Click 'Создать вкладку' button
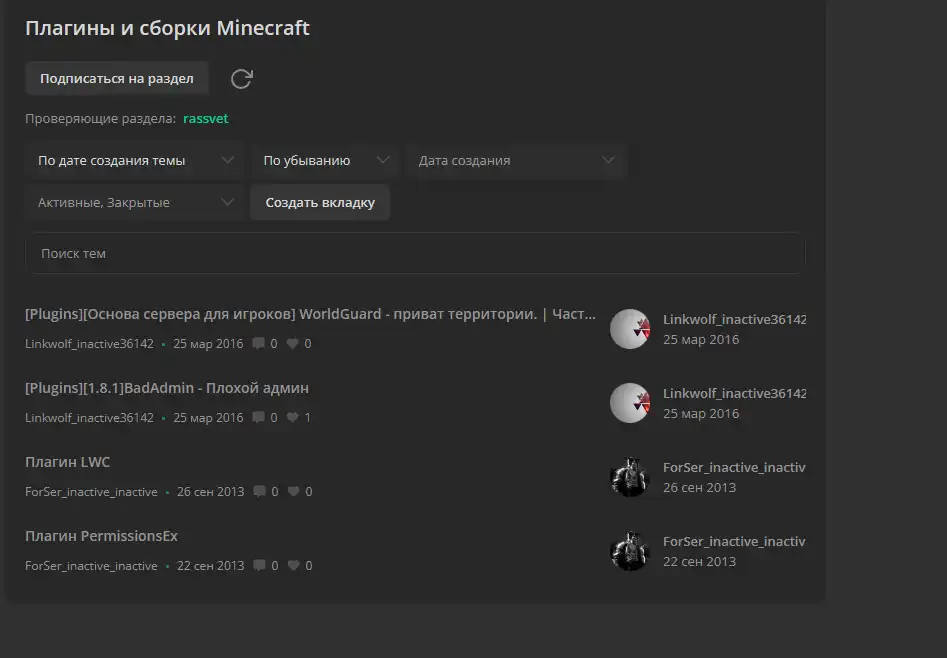 coord(320,202)
